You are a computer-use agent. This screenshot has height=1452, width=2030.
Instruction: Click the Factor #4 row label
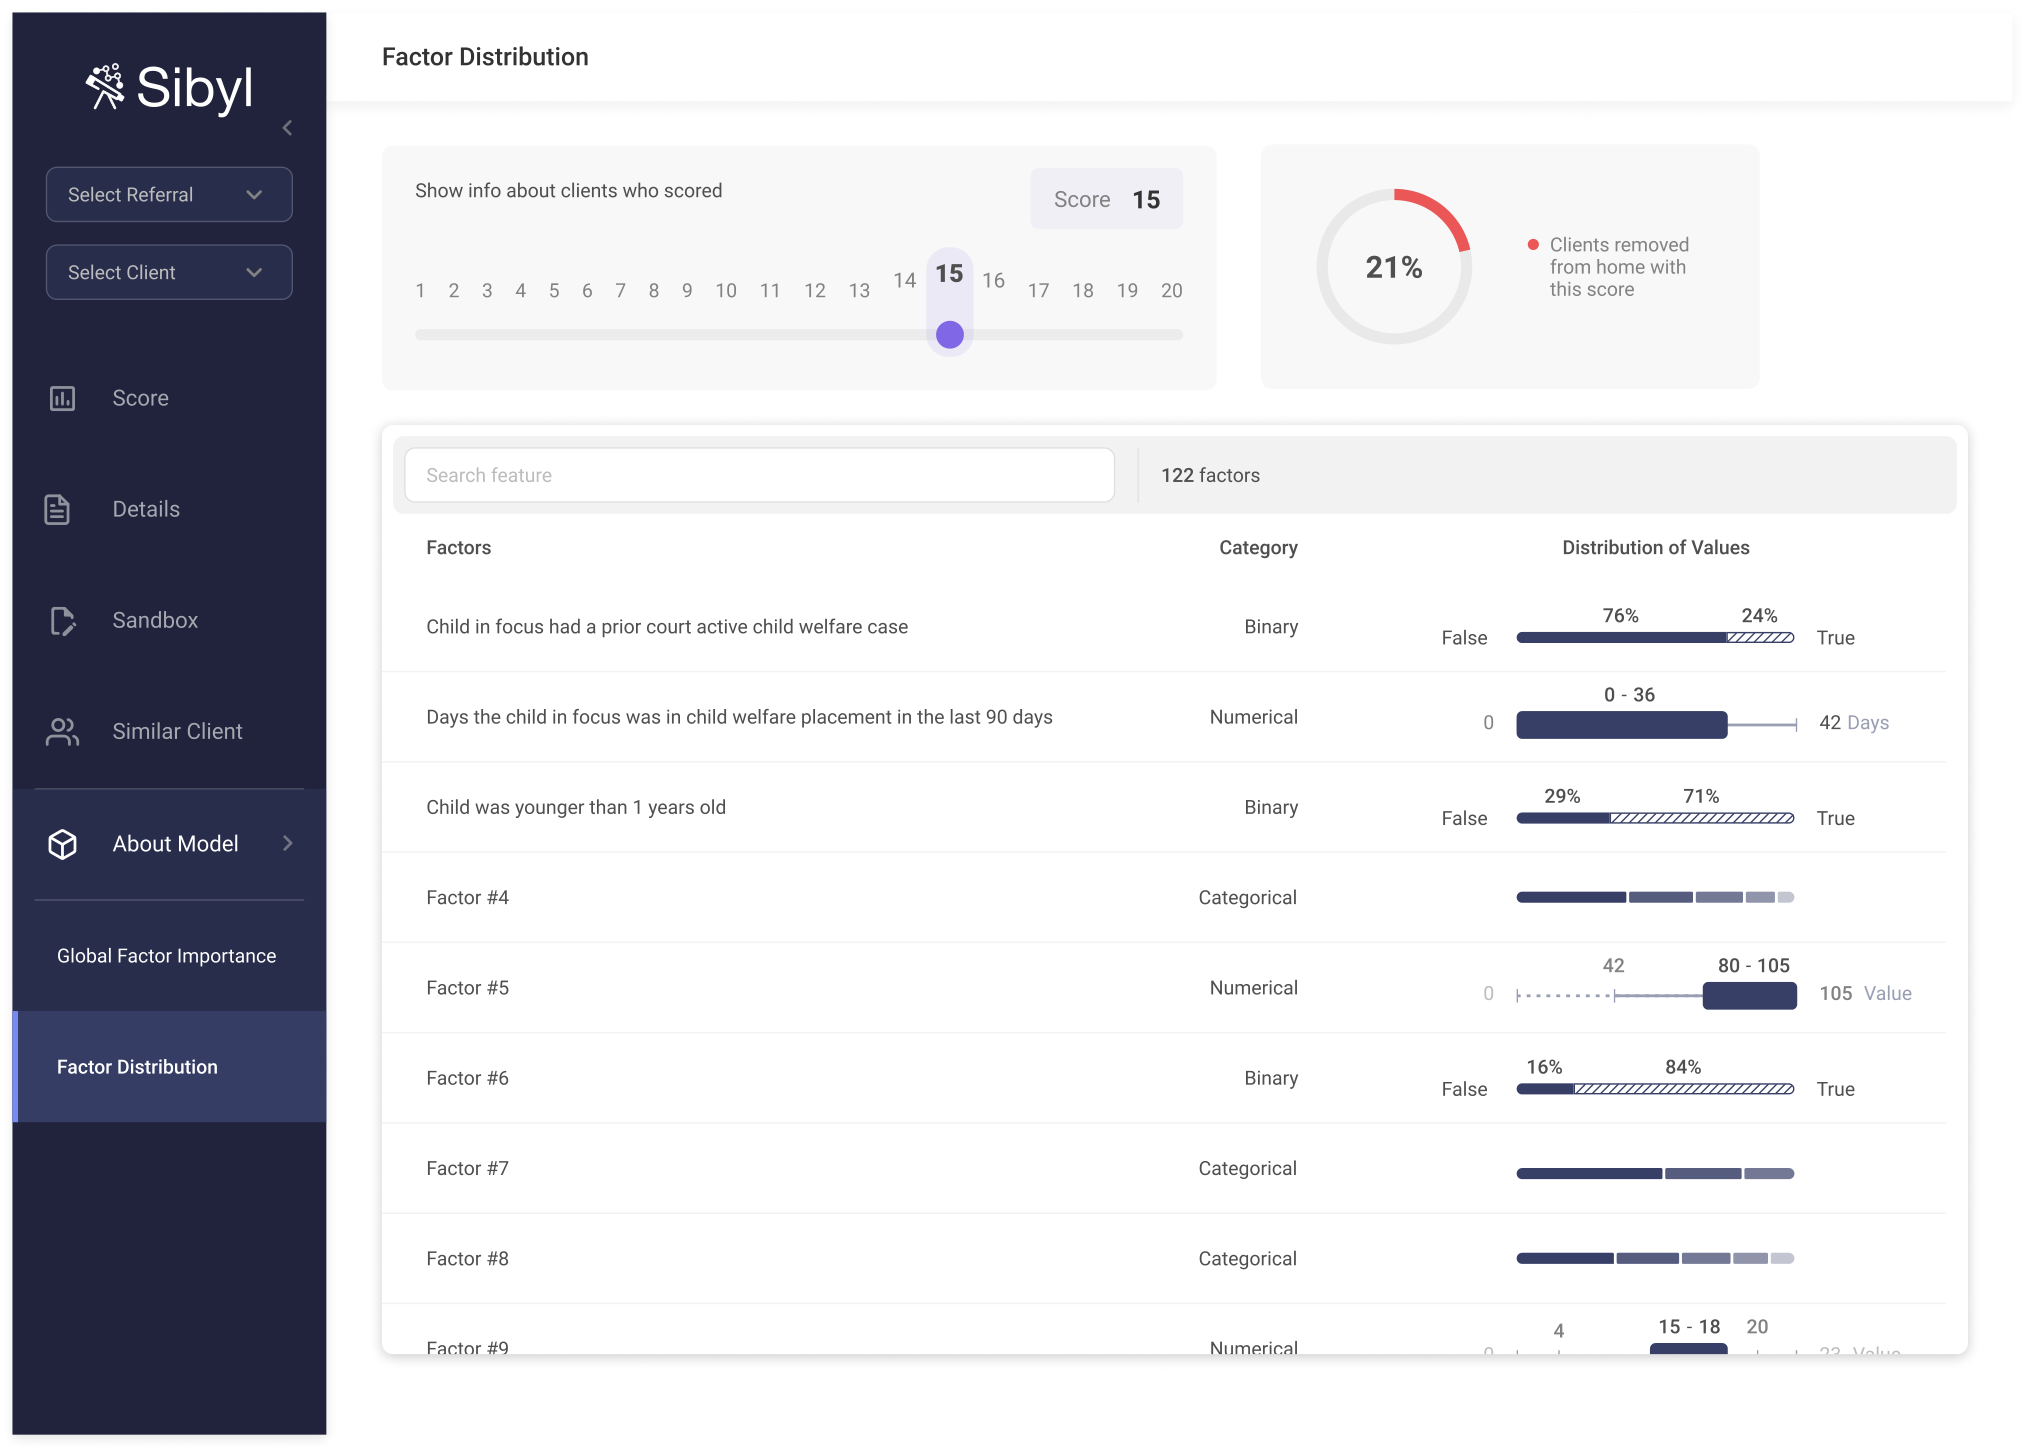click(467, 897)
